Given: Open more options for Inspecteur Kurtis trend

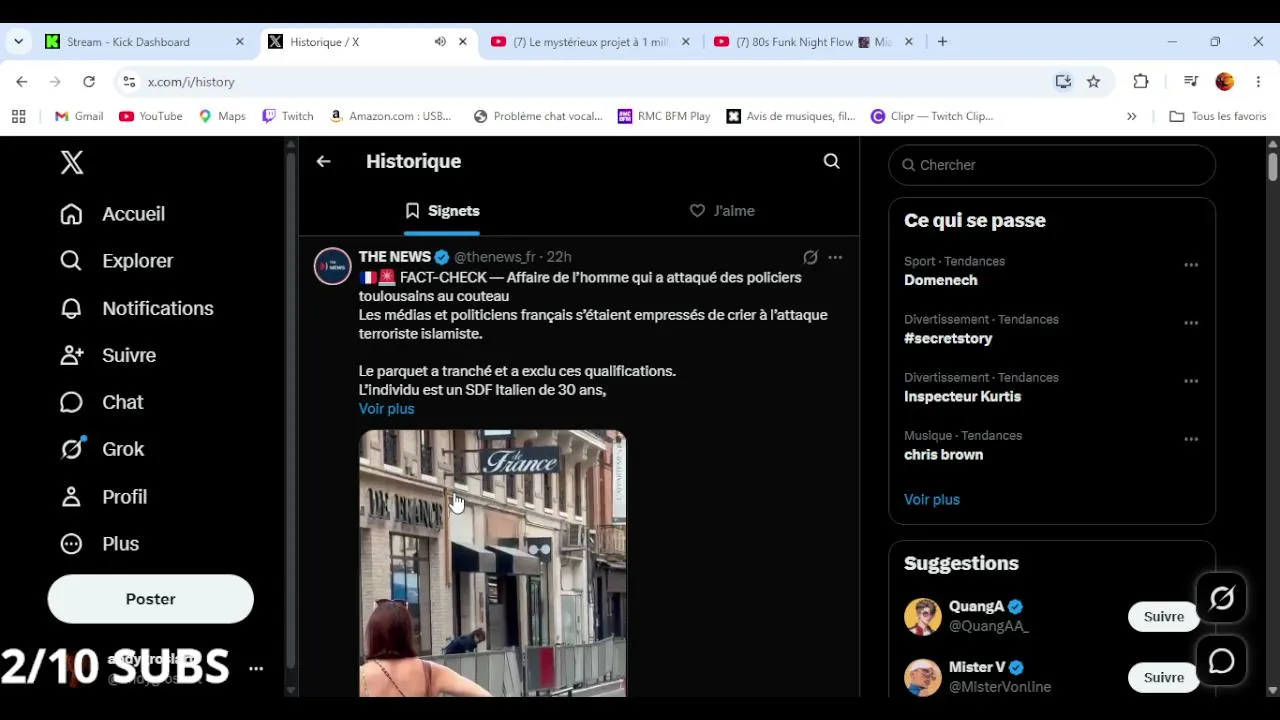Looking at the screenshot, I should [x=1191, y=381].
